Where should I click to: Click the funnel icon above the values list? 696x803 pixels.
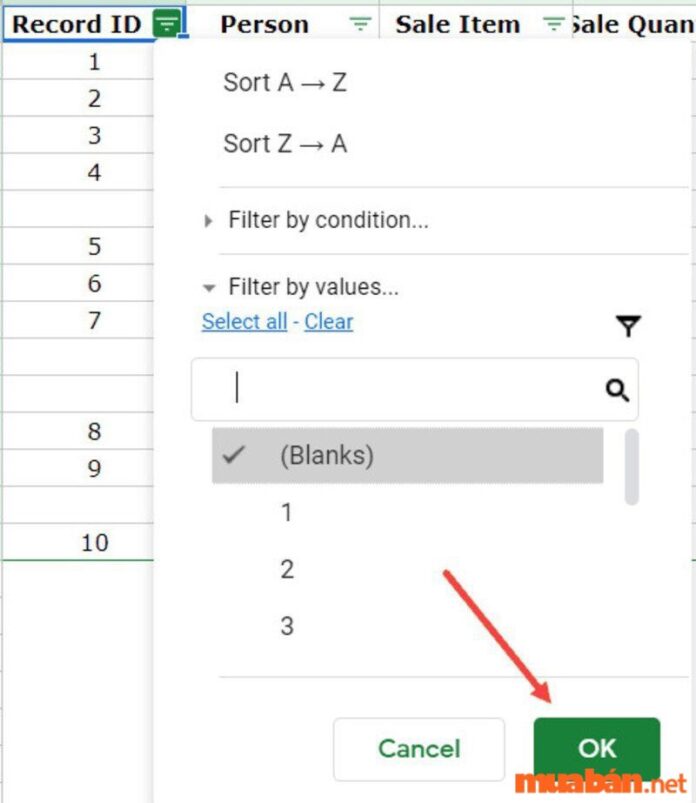pyautogui.click(x=628, y=325)
